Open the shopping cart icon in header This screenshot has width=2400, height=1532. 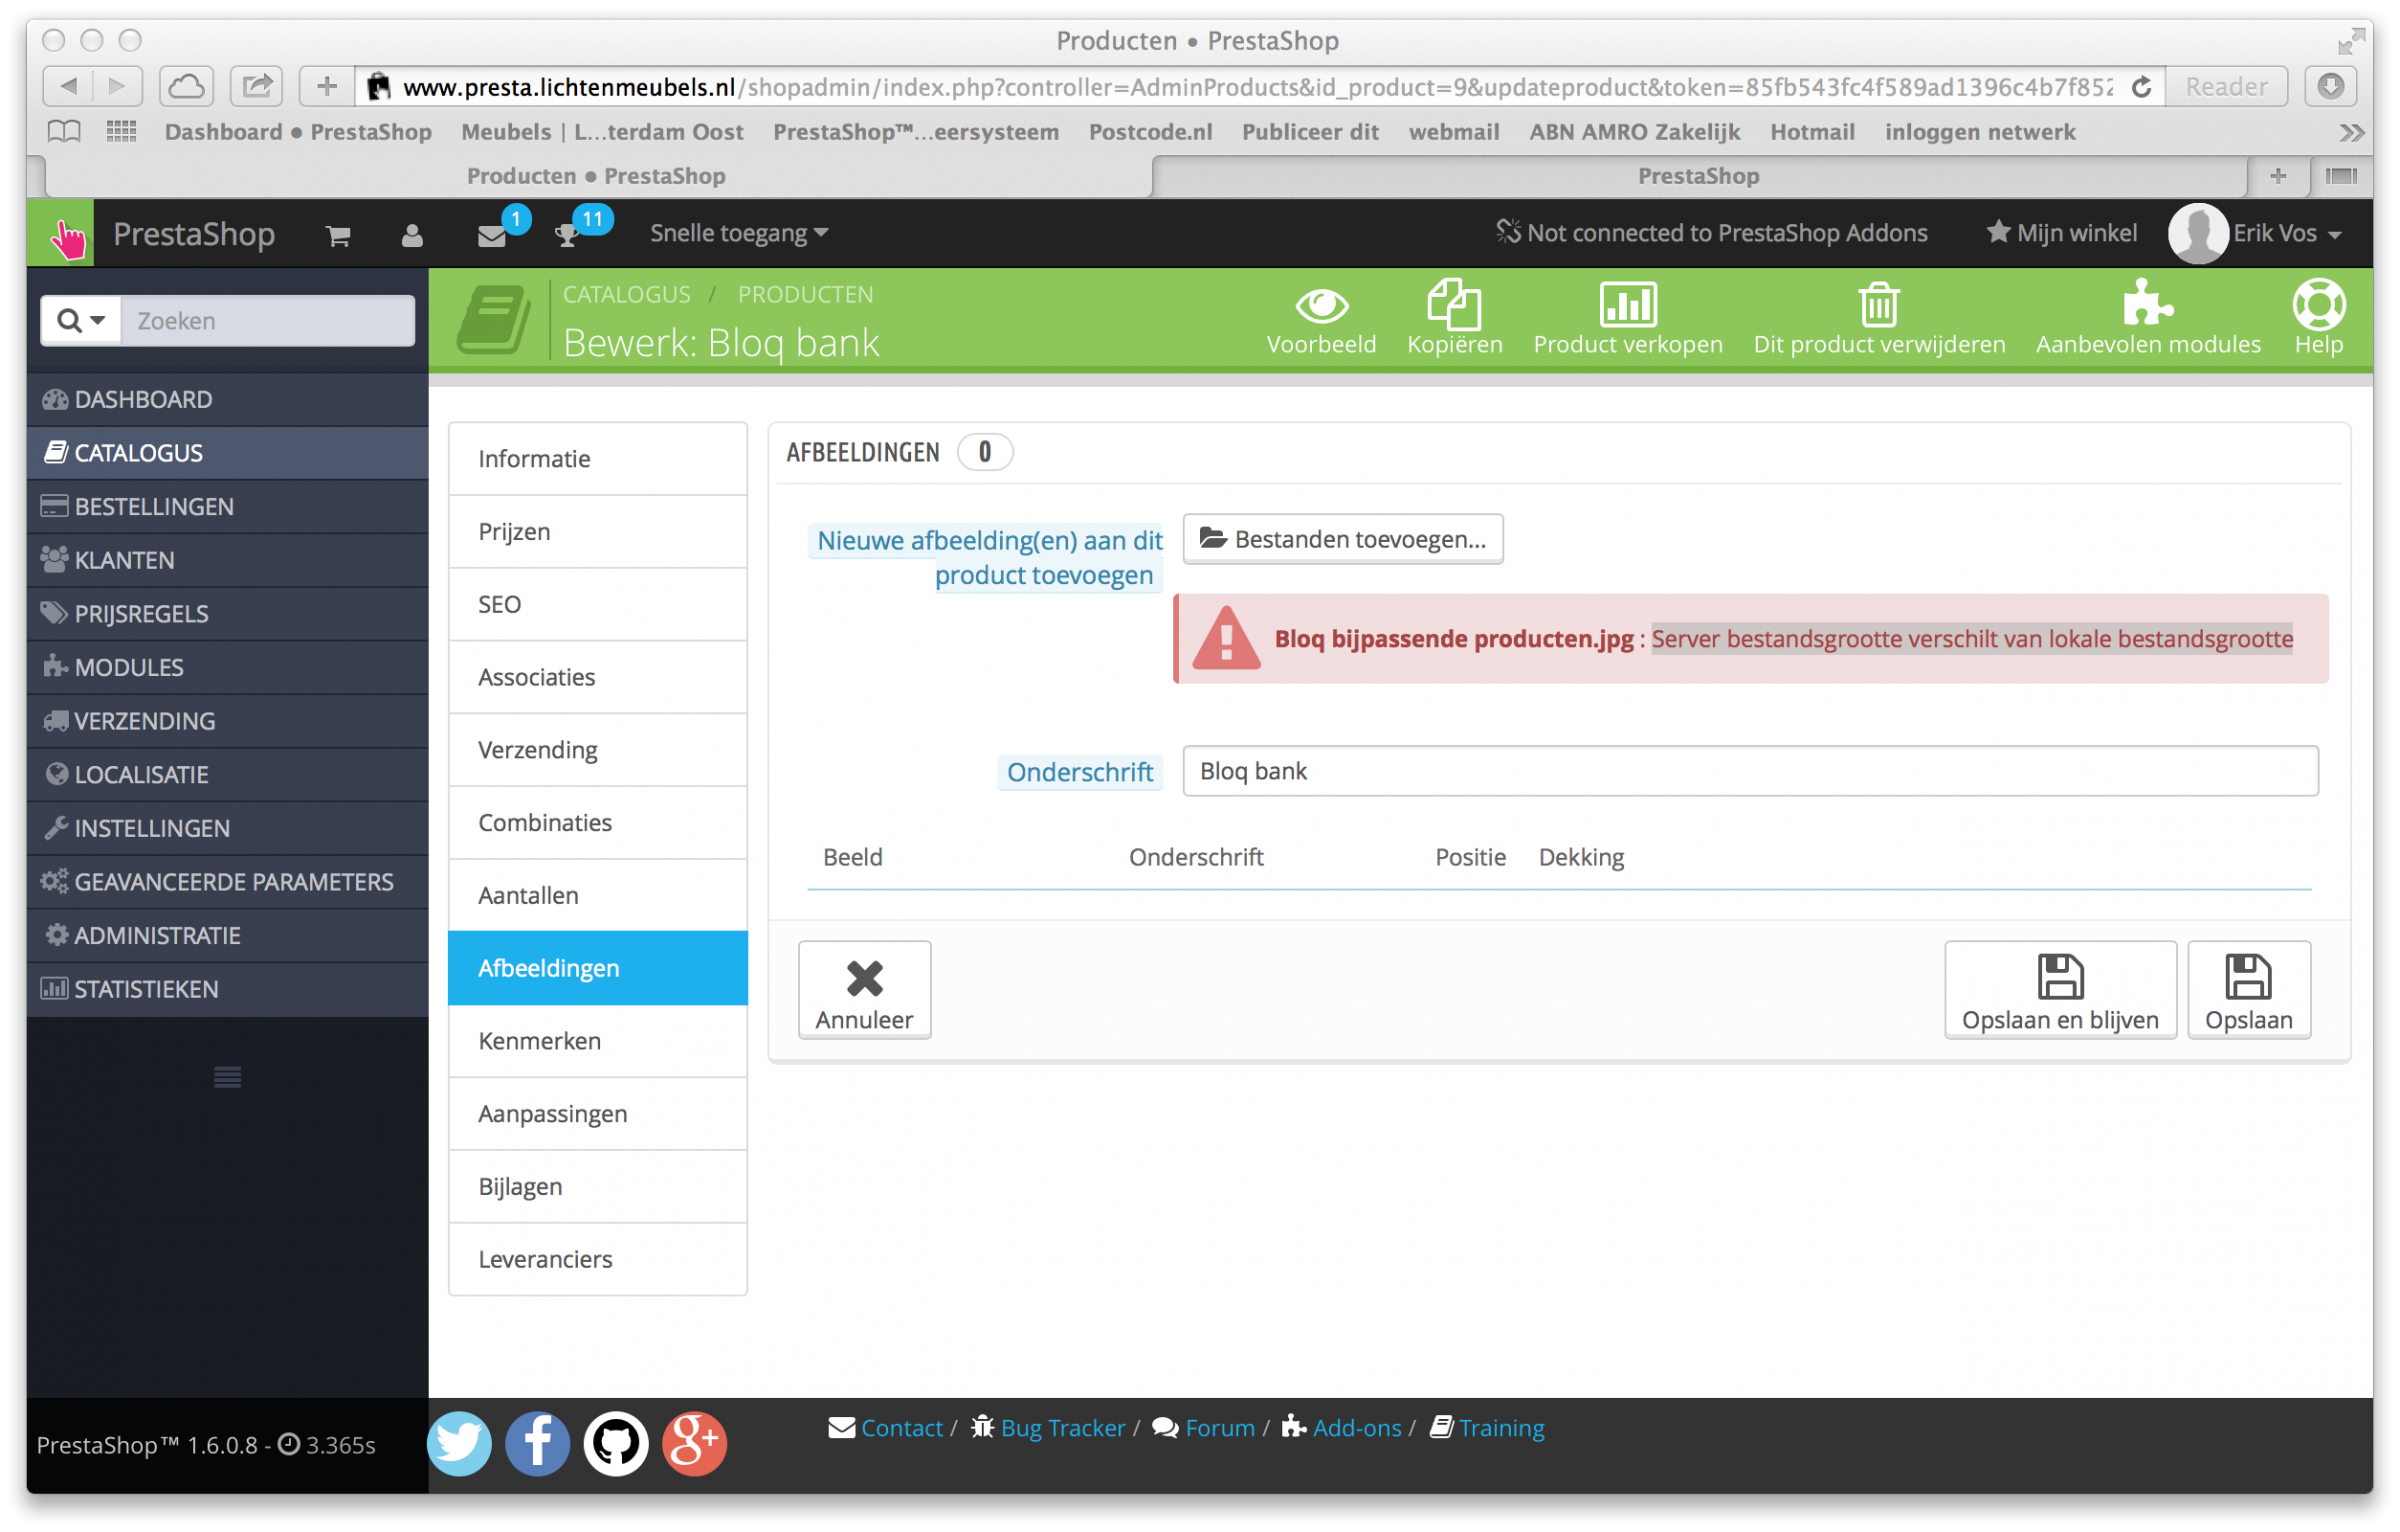(337, 236)
